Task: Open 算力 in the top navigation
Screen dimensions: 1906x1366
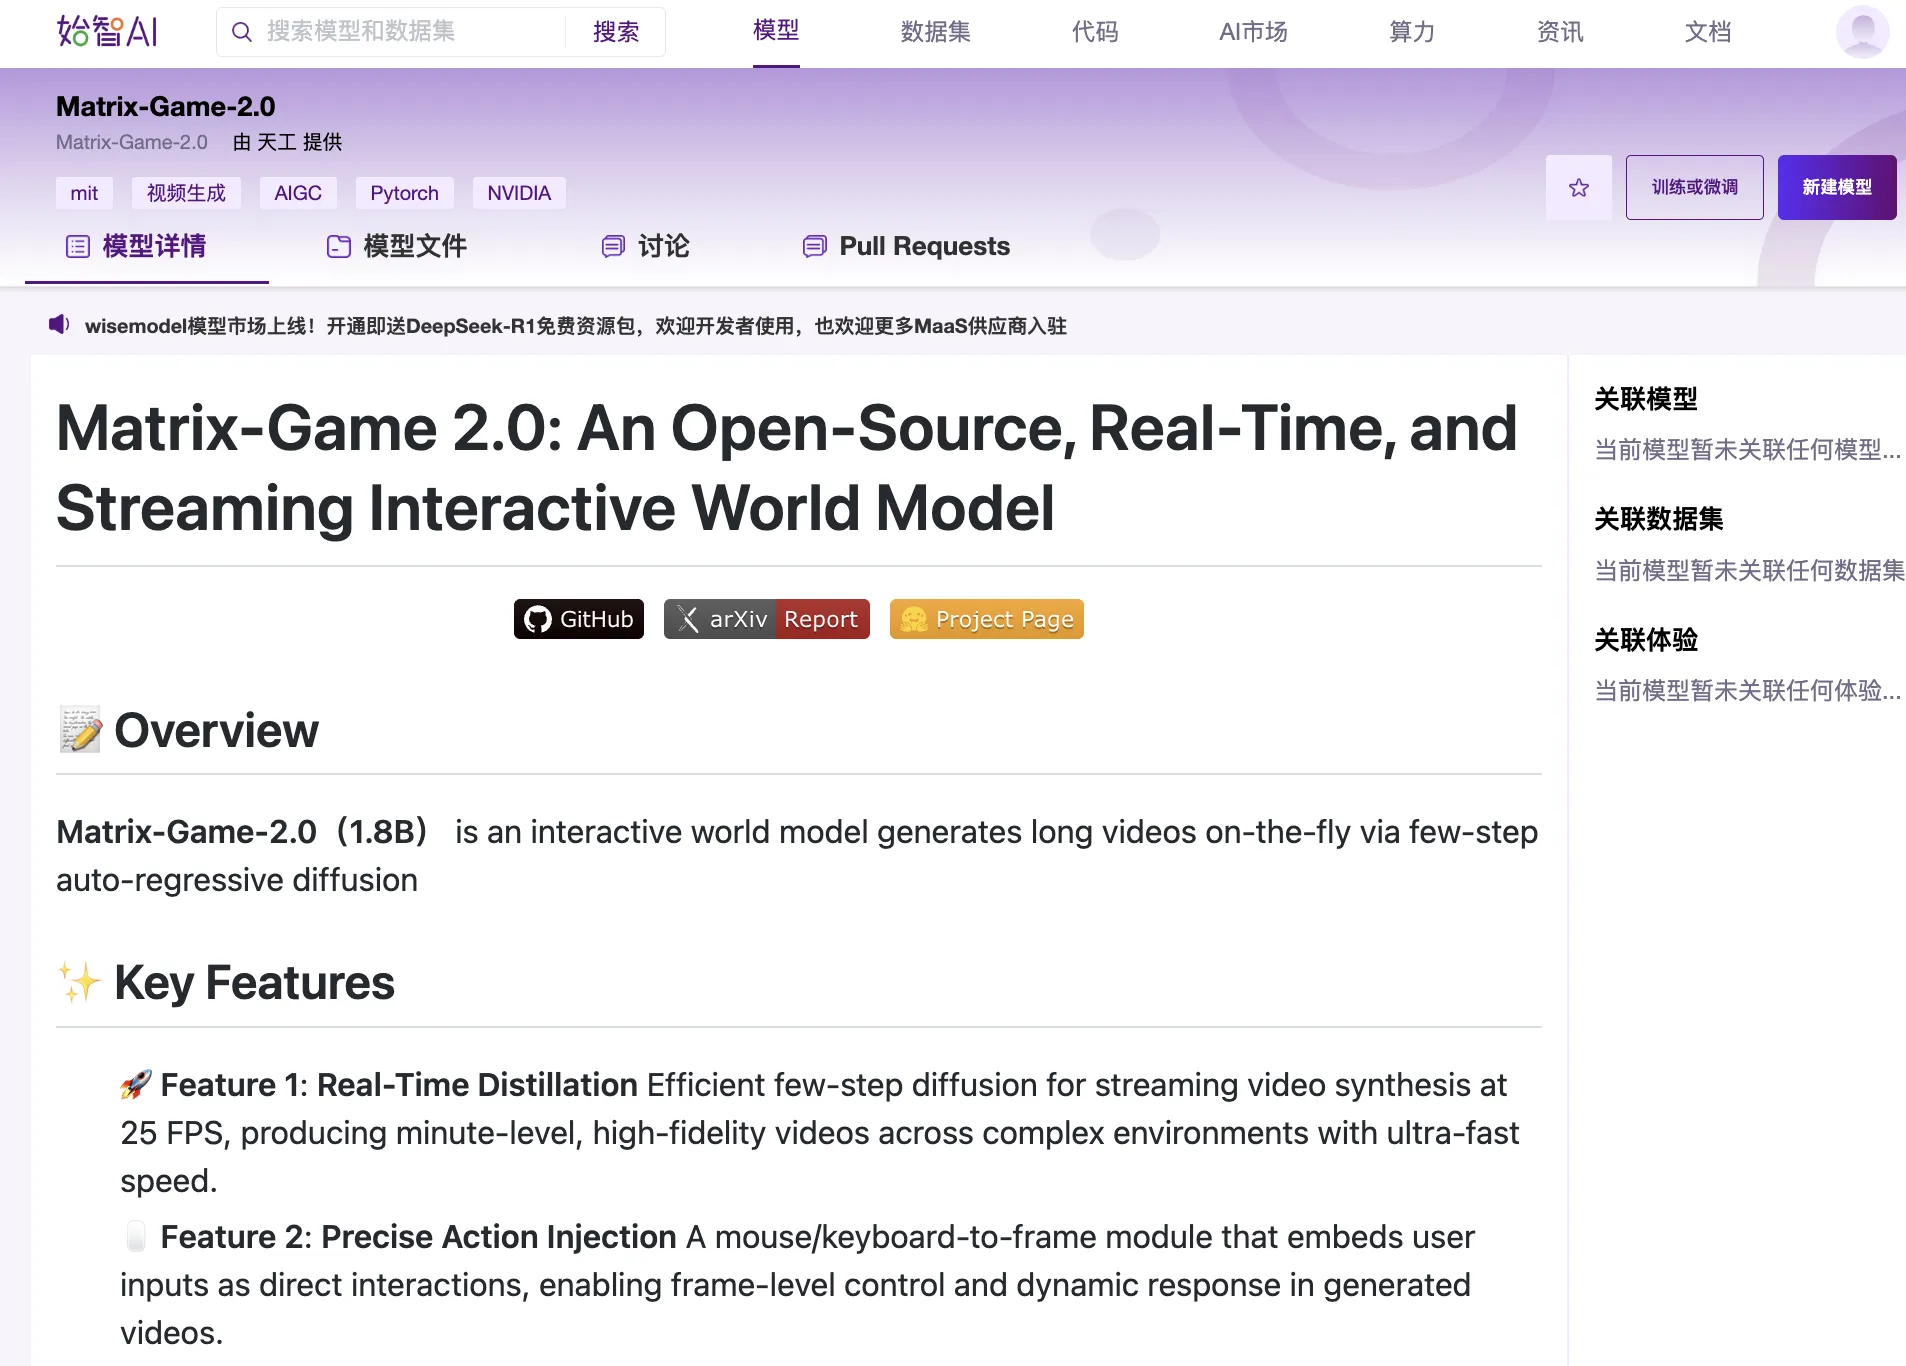Action: pyautogui.click(x=1411, y=32)
